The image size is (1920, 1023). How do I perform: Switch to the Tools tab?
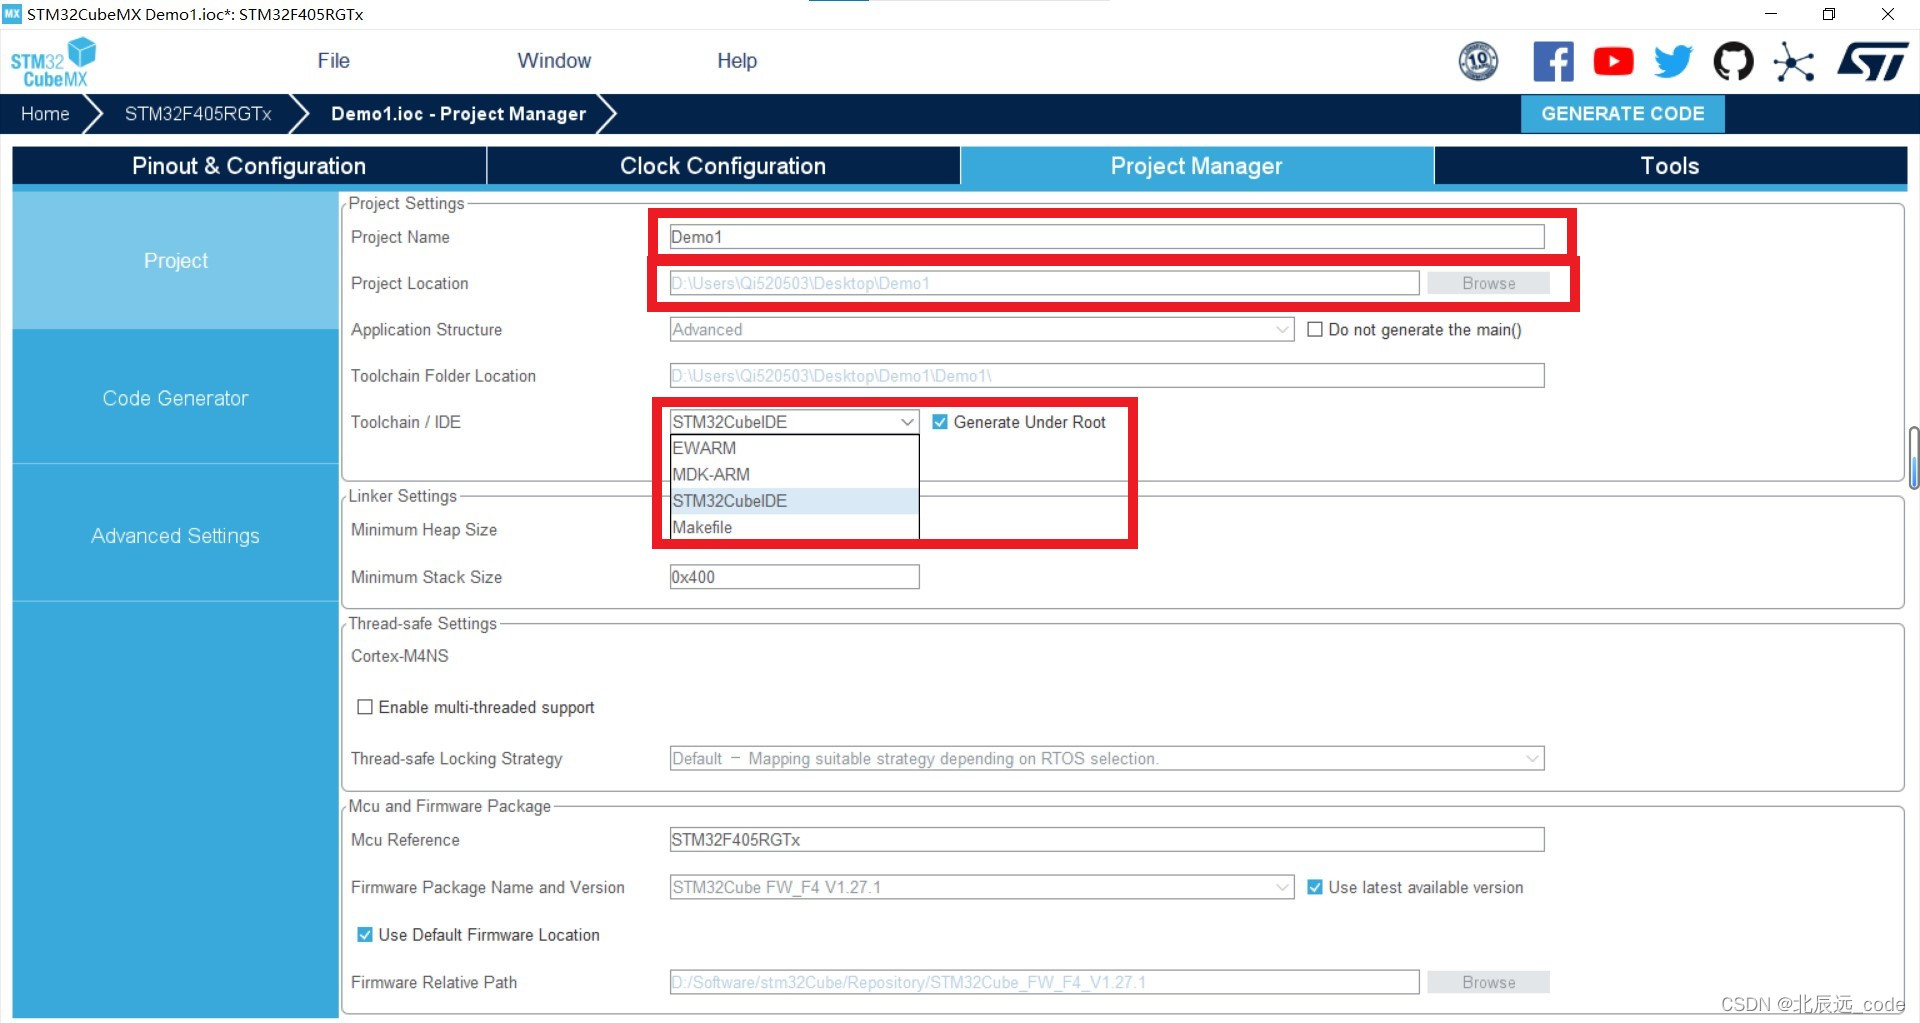point(1670,166)
